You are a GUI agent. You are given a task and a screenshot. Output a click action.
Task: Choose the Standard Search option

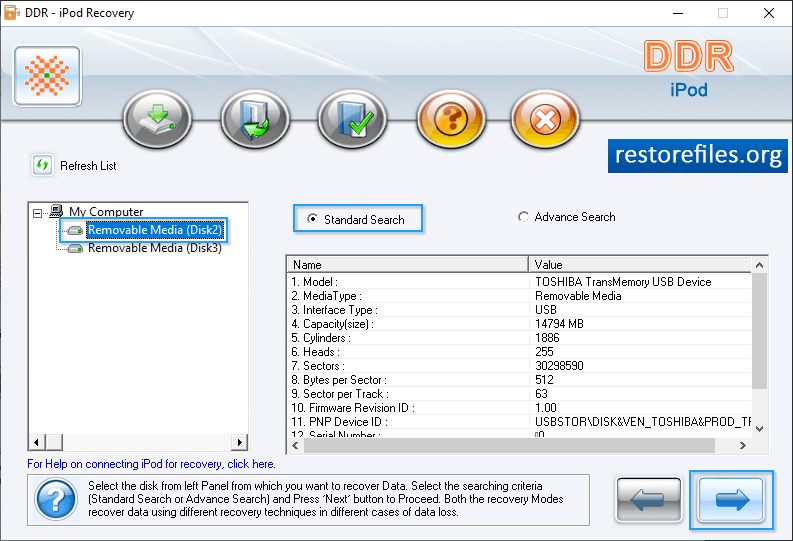pos(357,219)
